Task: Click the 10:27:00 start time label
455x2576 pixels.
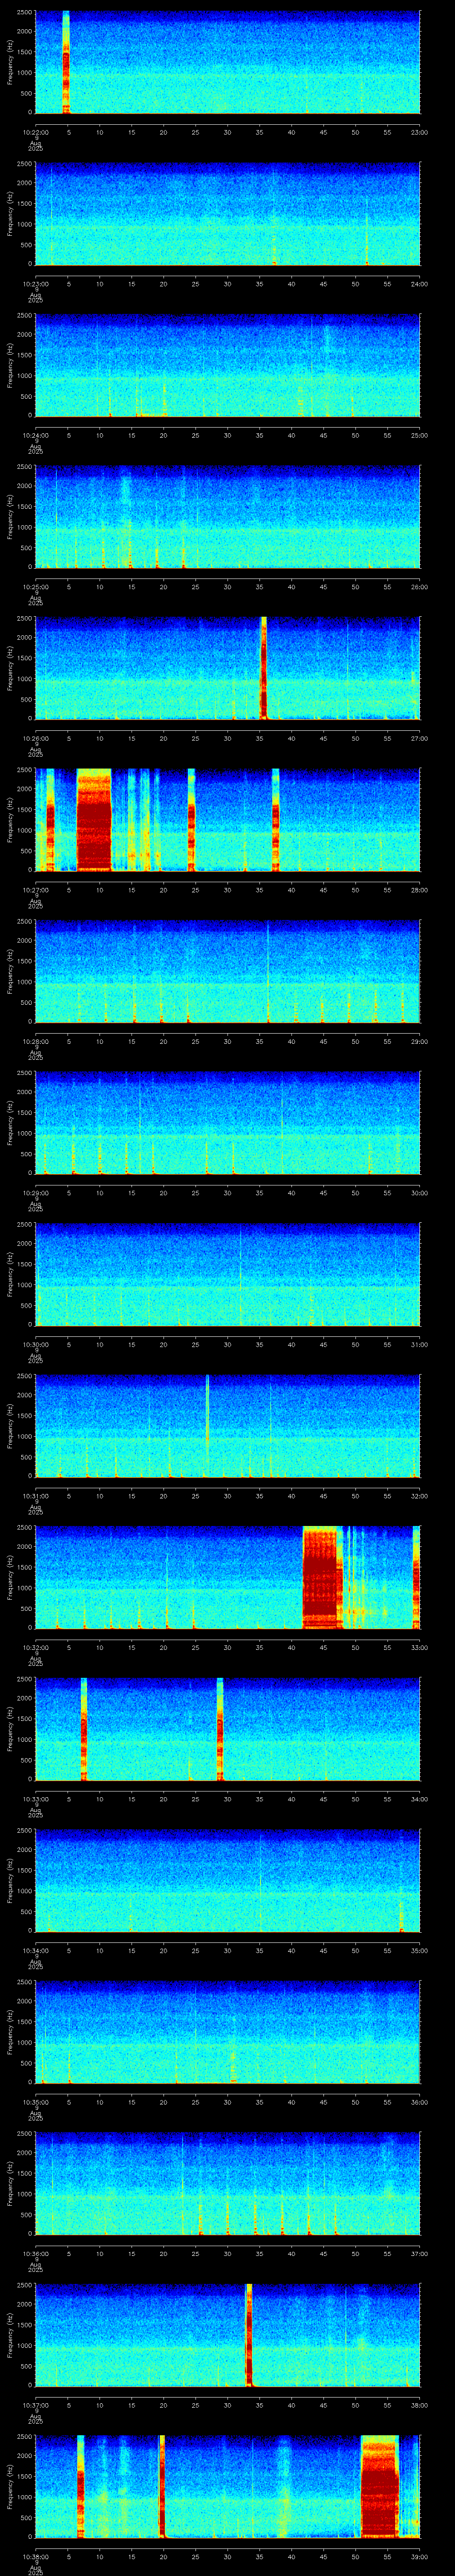Action: point(35,890)
